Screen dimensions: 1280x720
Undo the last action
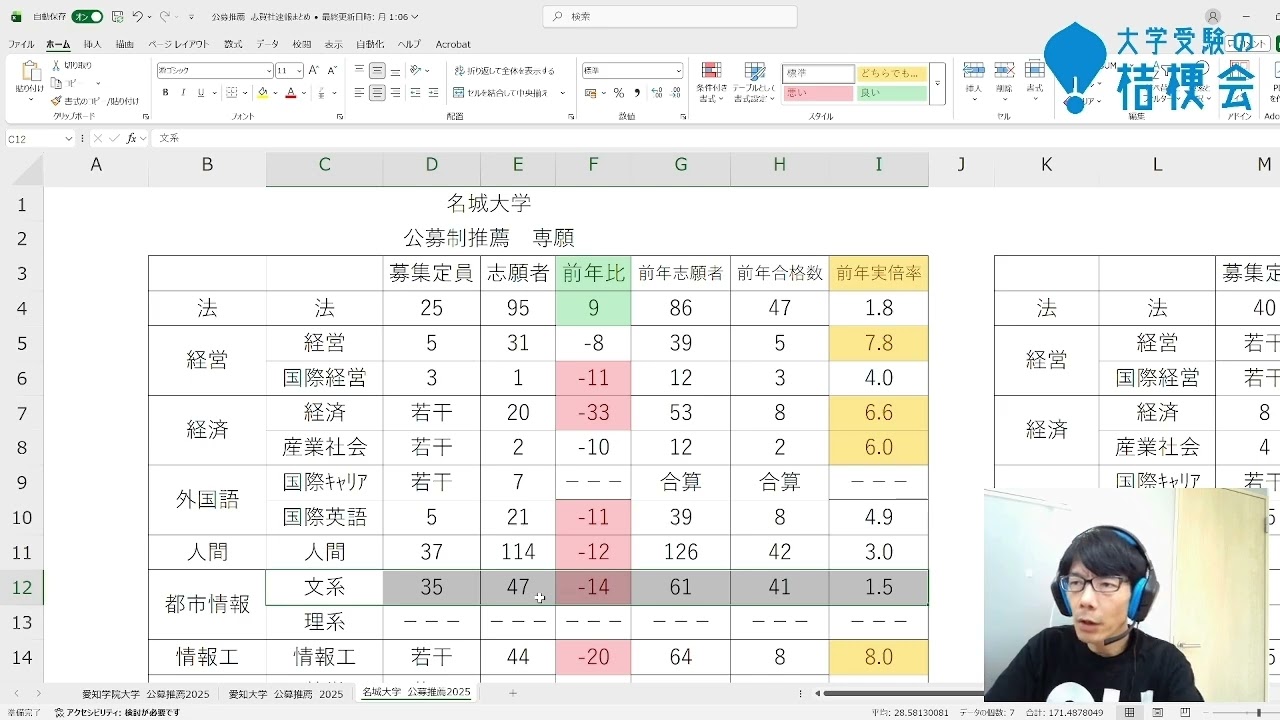(137, 16)
